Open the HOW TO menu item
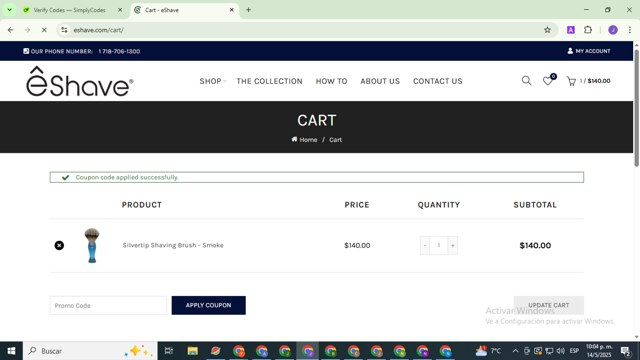 click(x=331, y=81)
